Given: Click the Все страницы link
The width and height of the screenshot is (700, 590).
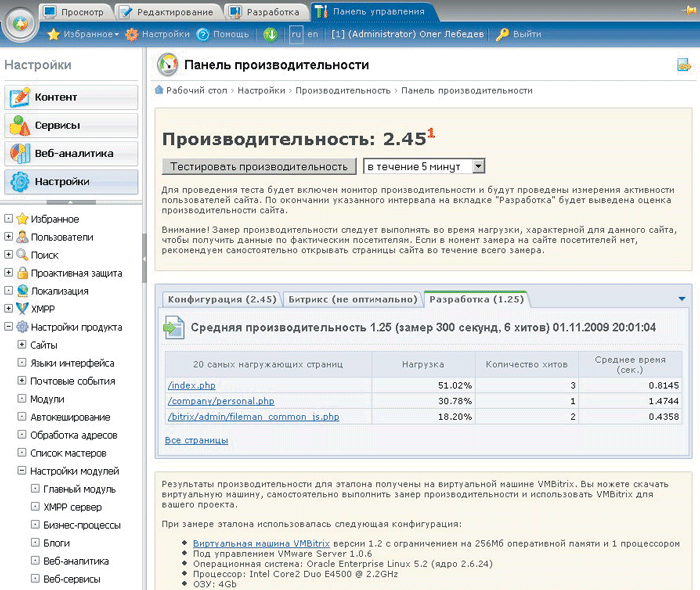Looking at the screenshot, I should [x=195, y=440].
